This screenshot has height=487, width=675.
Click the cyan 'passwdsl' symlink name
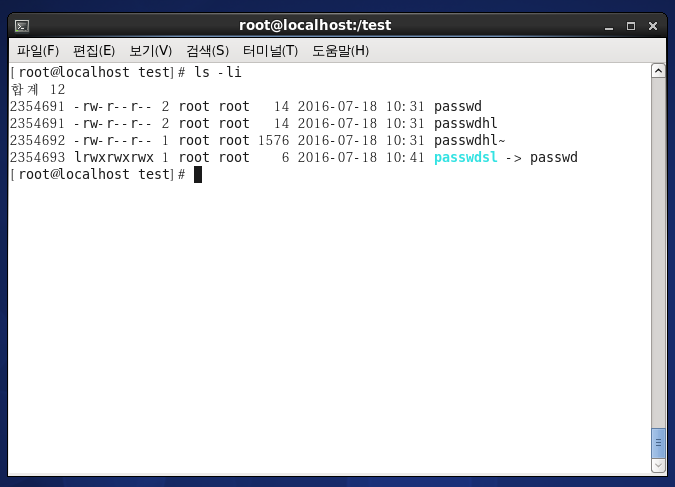tap(466, 158)
